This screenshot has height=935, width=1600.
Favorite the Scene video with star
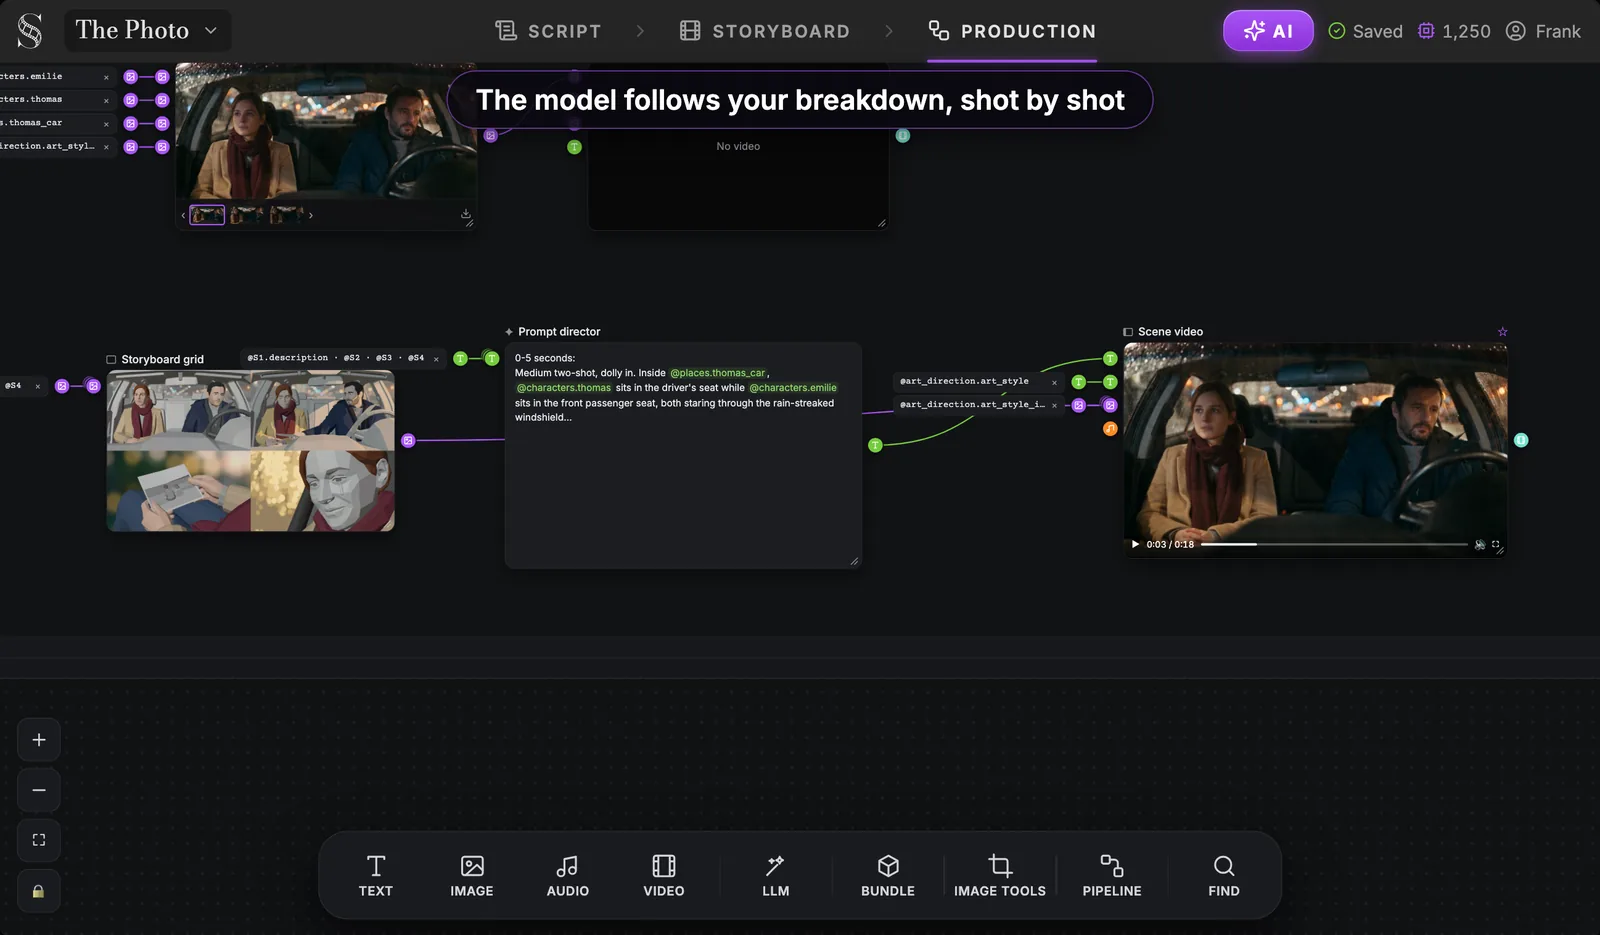[x=1502, y=332]
